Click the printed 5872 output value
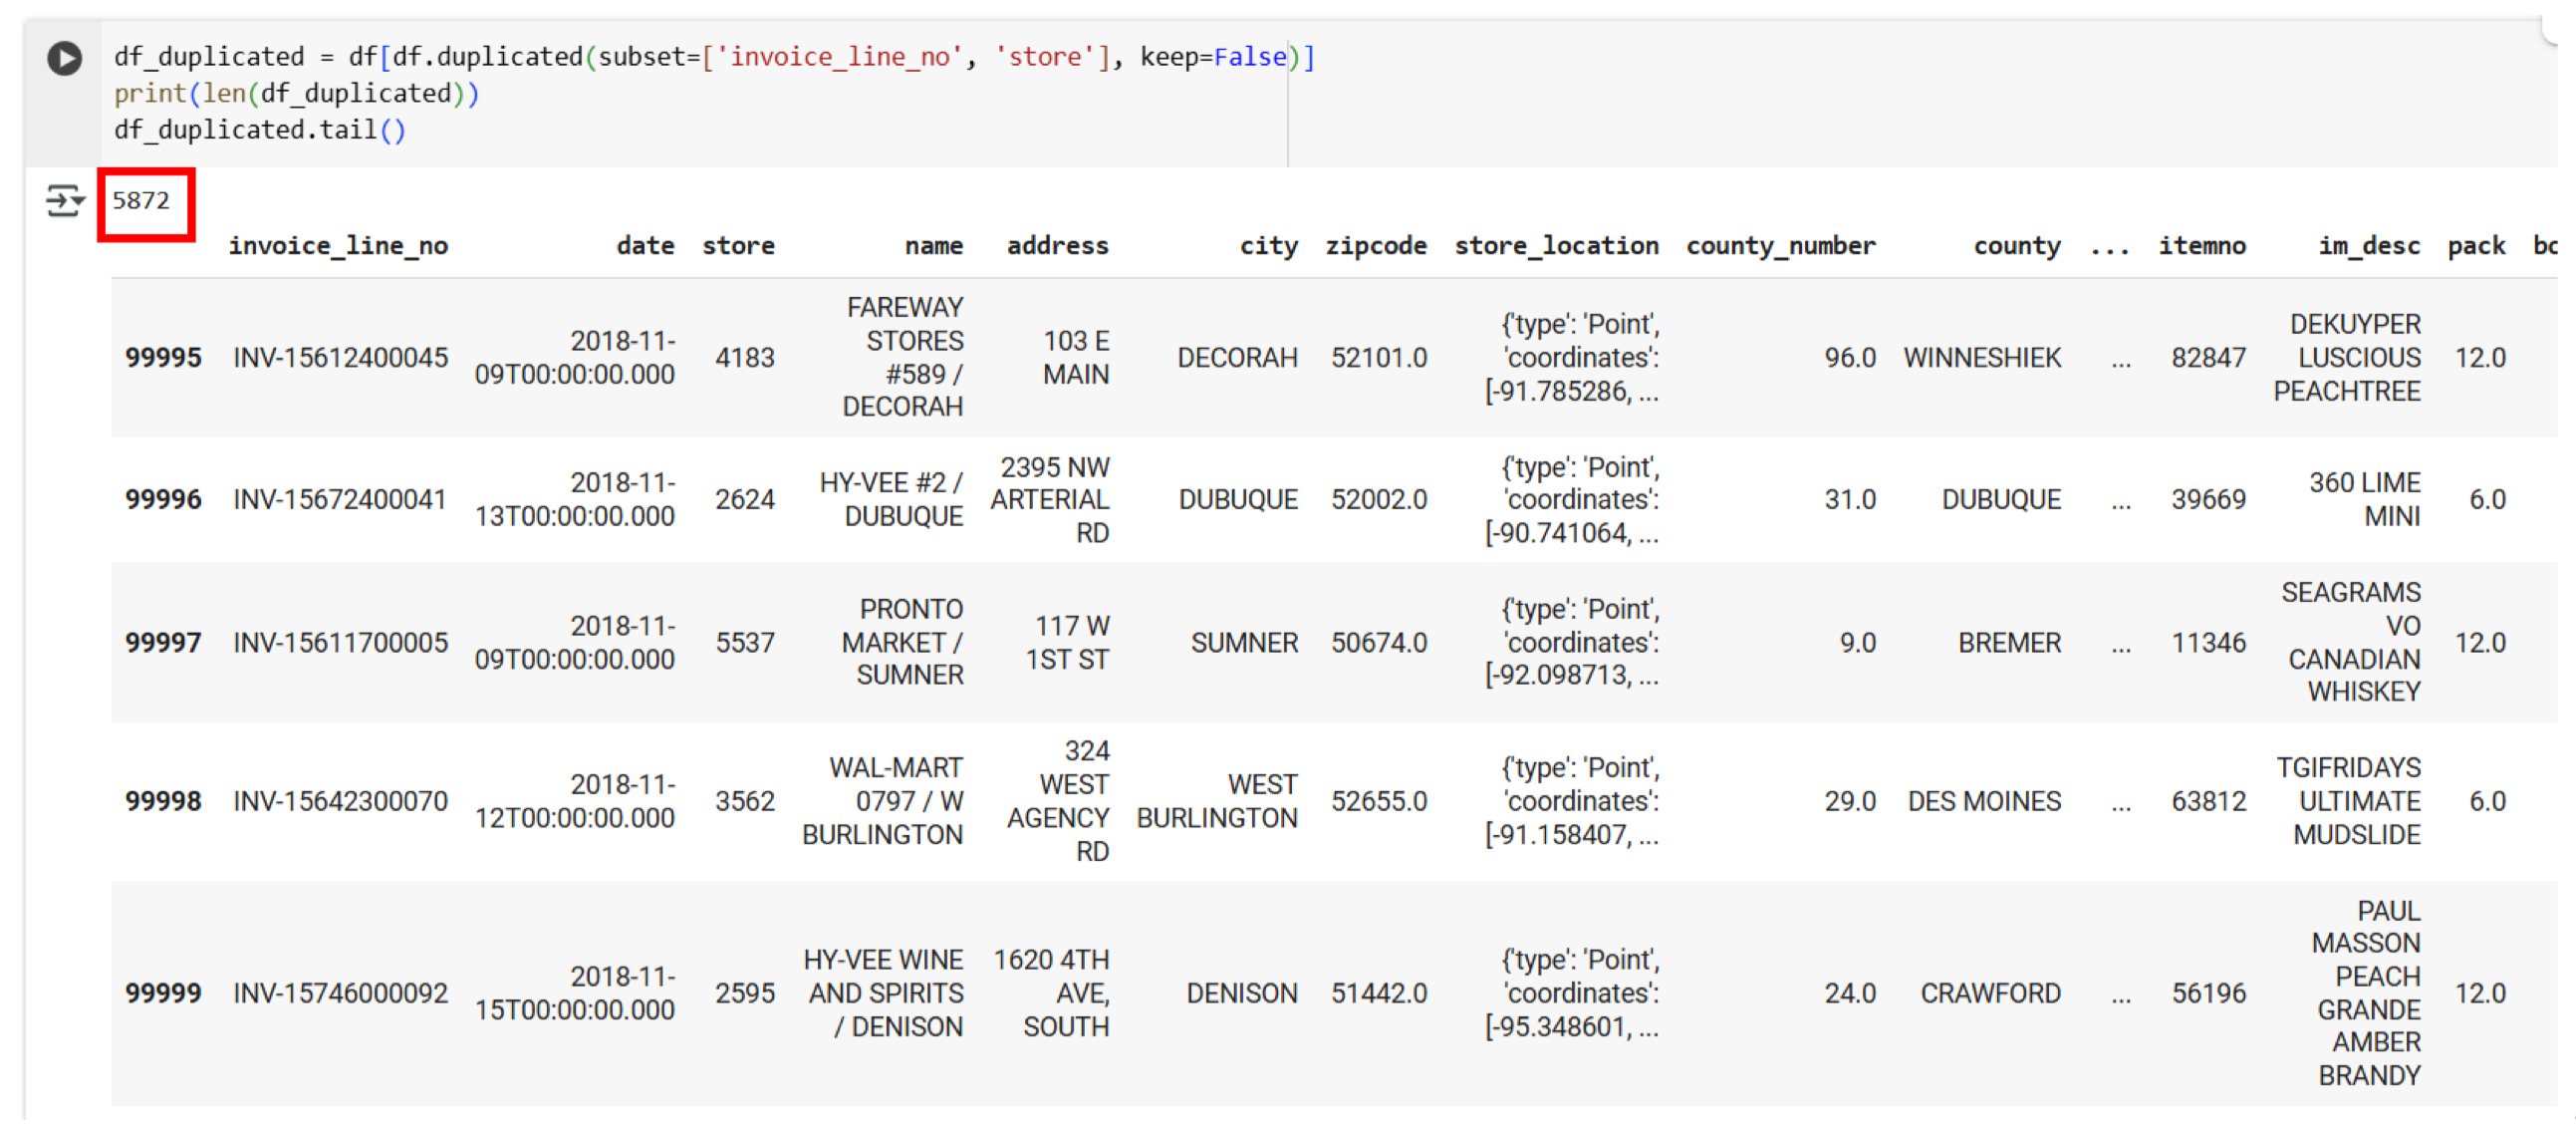The width and height of the screenshot is (2576, 1132). (141, 201)
